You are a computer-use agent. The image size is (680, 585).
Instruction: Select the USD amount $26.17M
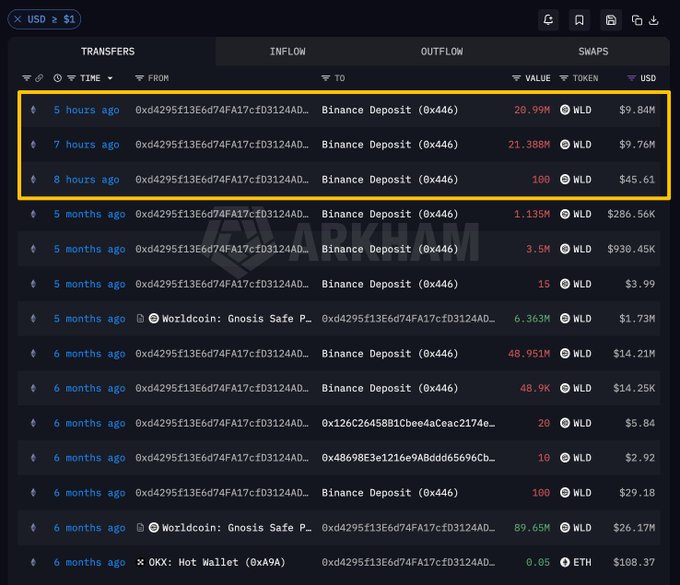pos(634,528)
